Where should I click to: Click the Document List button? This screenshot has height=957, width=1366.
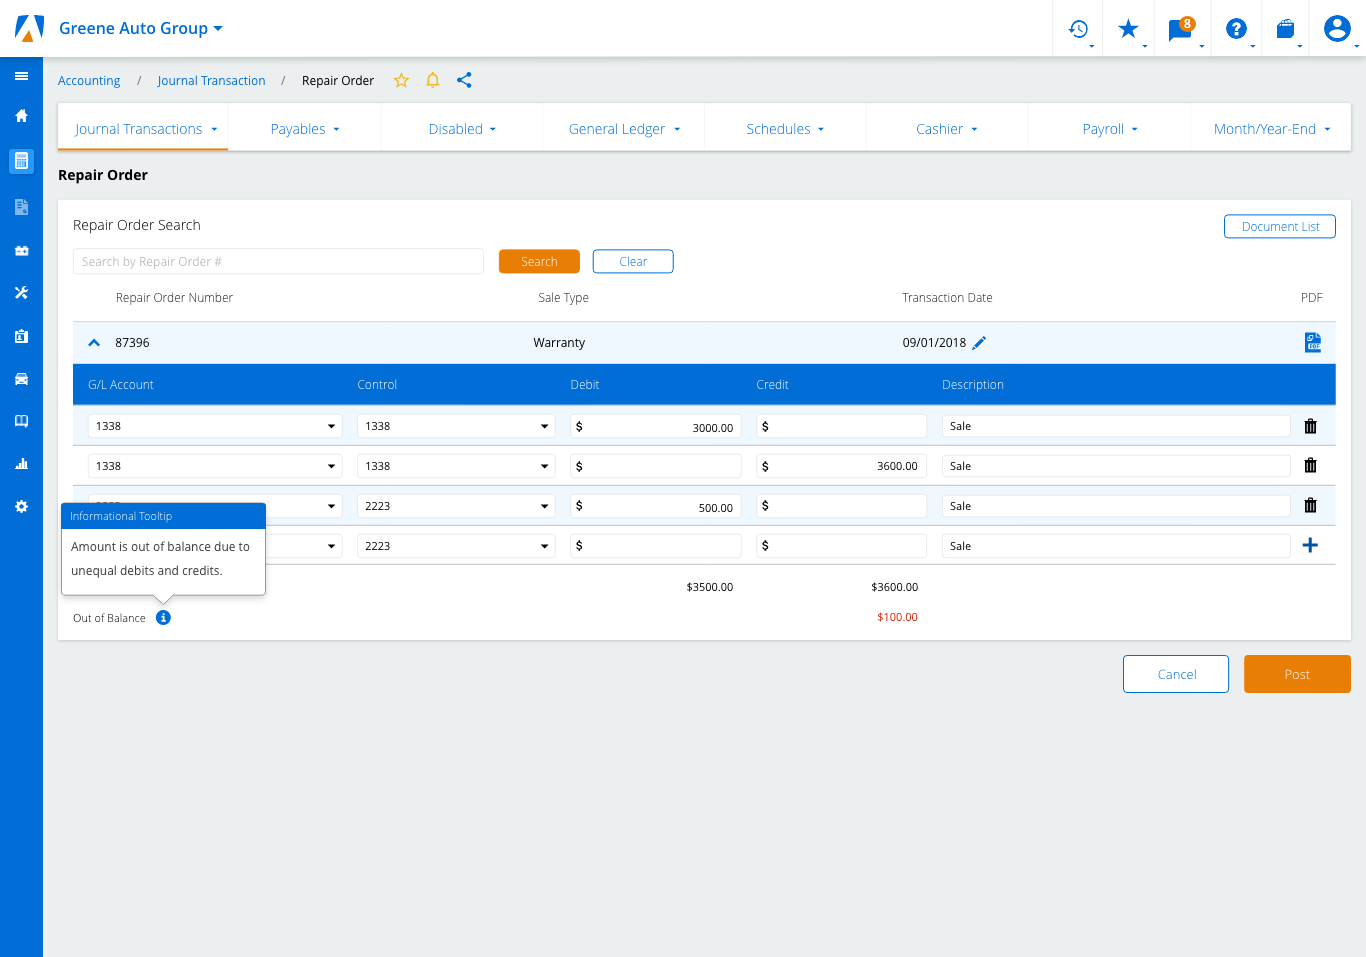[1279, 227]
